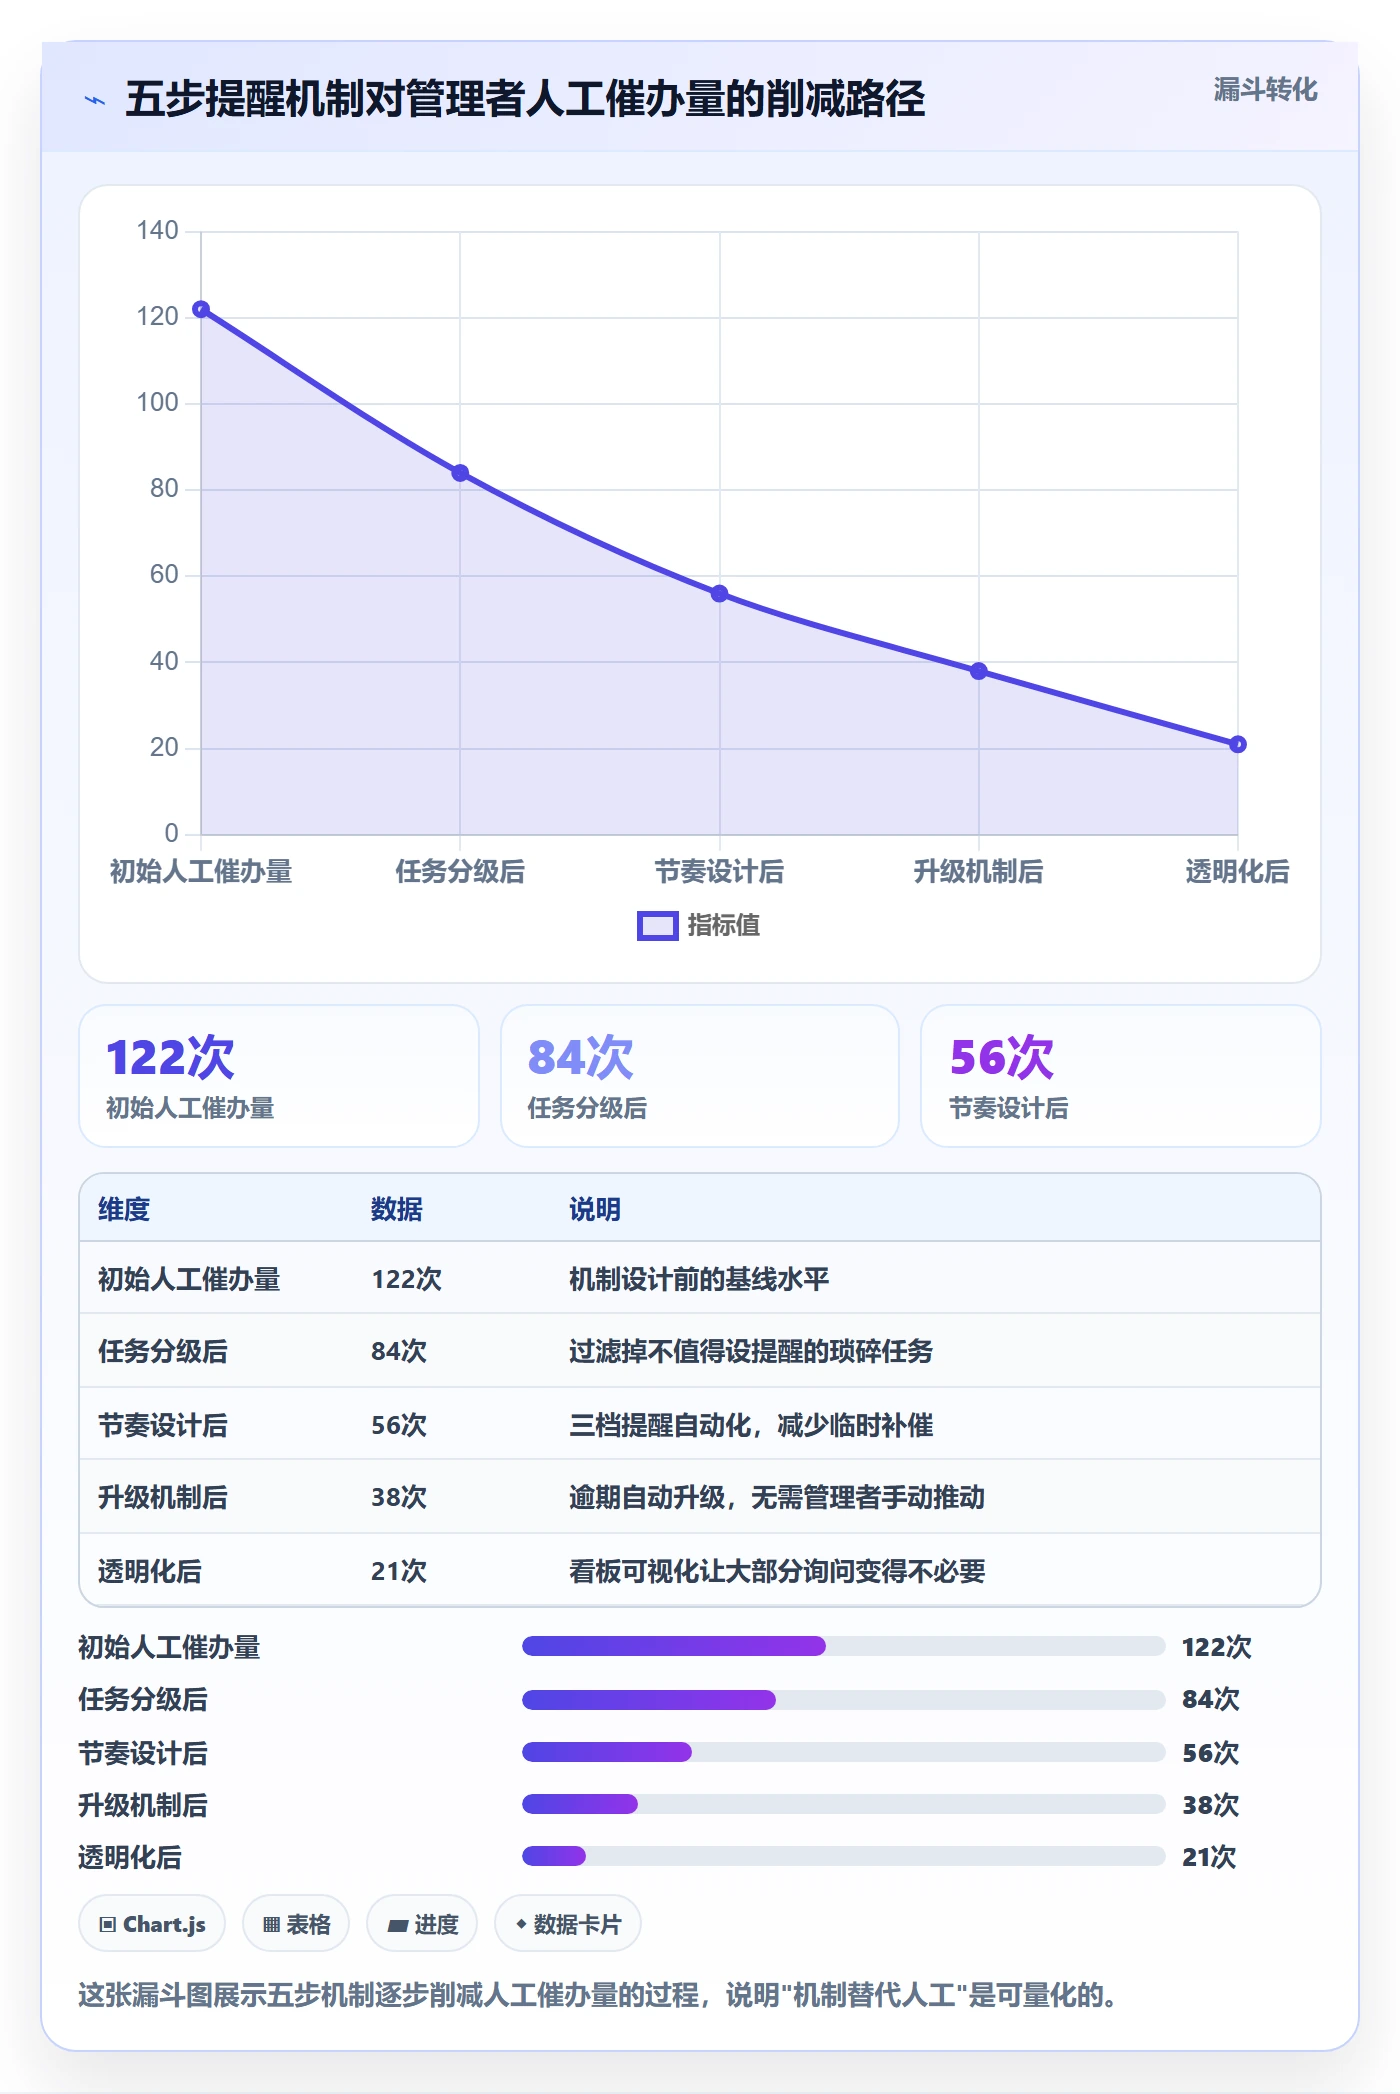The image size is (1400, 2094).
Task: Click the 五步提醒机制 chart title
Action: click(x=525, y=99)
